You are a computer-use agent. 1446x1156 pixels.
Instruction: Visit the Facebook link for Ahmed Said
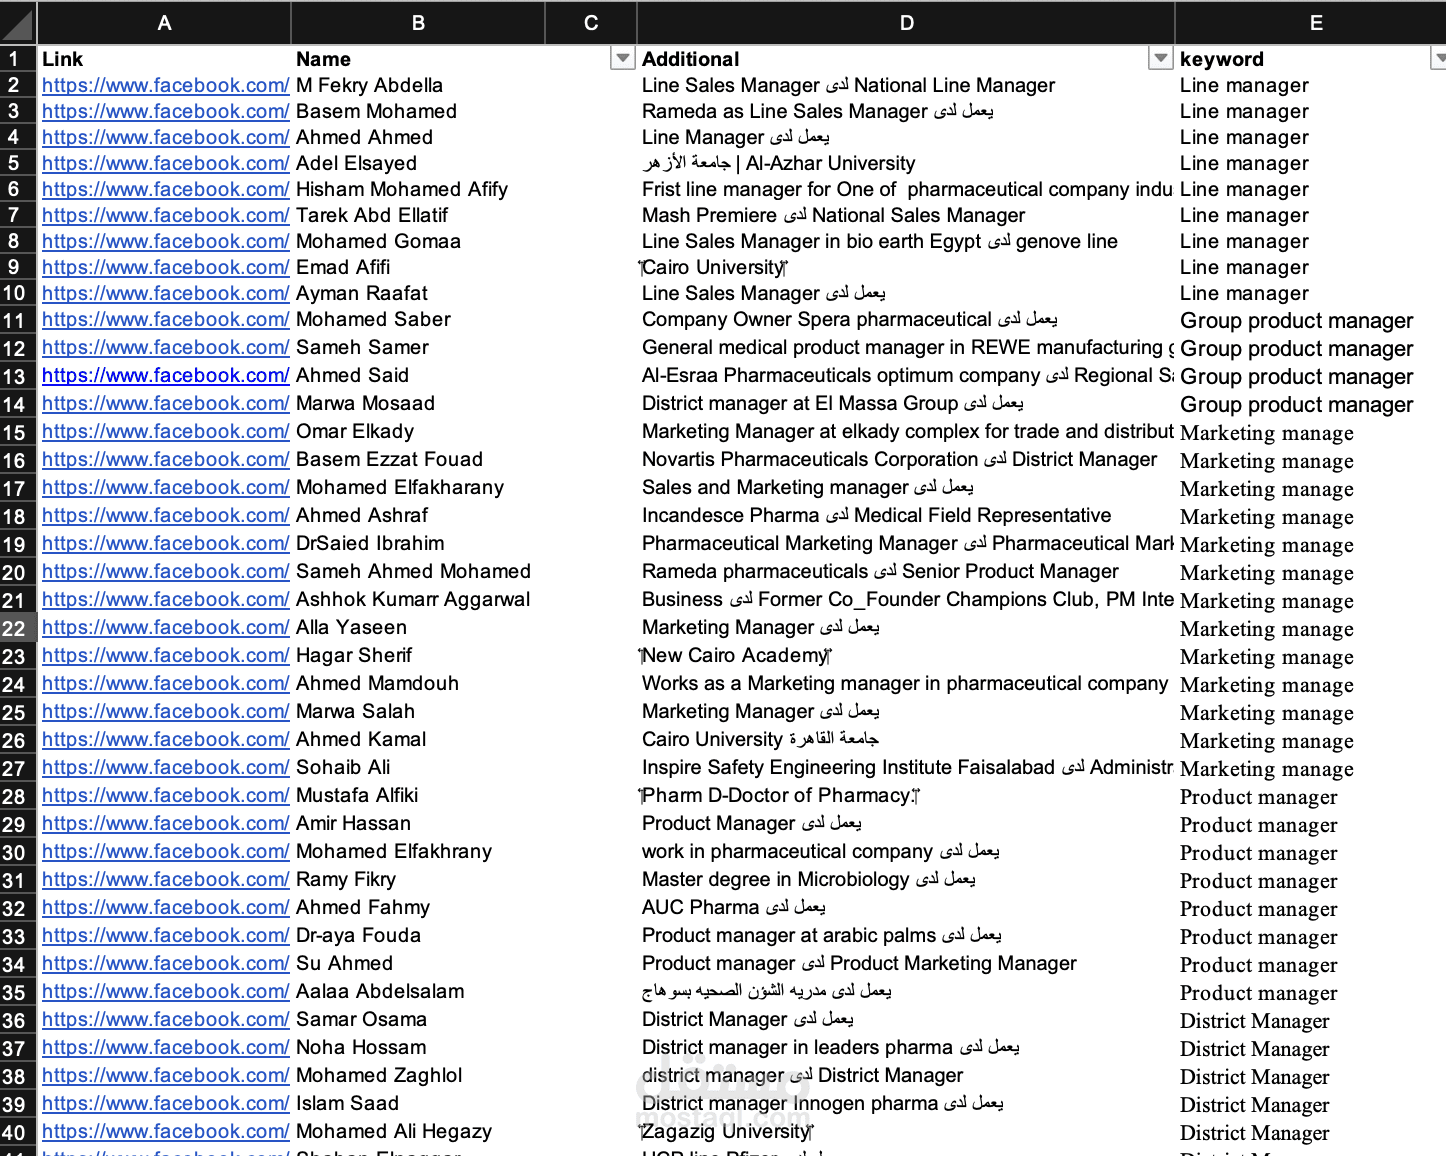click(x=165, y=376)
